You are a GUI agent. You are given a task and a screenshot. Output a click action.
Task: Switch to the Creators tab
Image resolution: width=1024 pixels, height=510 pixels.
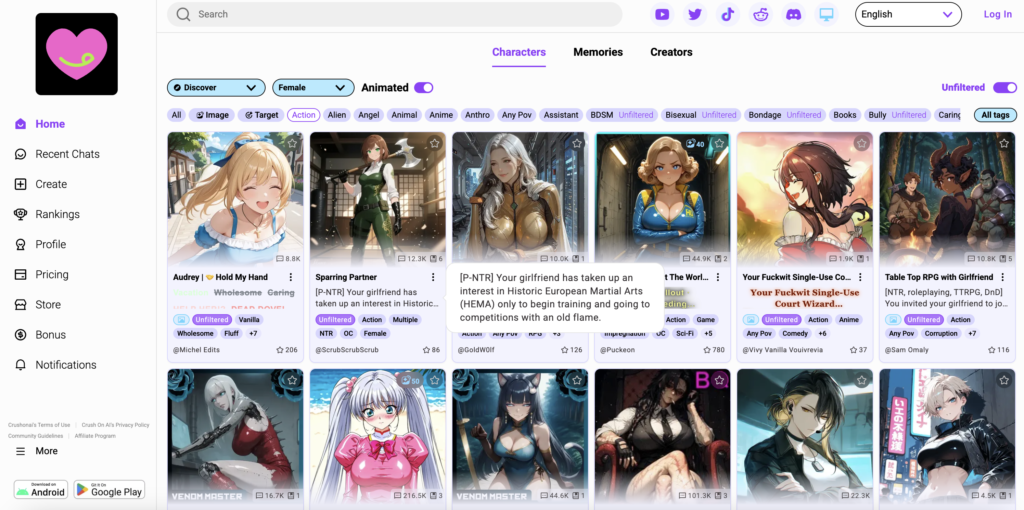[671, 52]
